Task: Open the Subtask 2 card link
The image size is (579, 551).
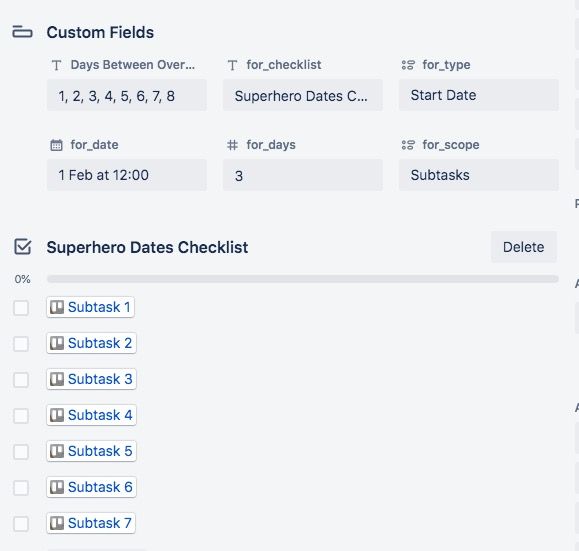Action: [x=91, y=343]
